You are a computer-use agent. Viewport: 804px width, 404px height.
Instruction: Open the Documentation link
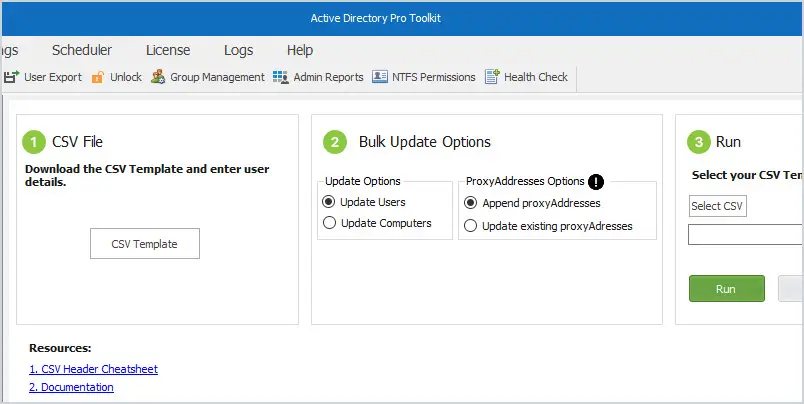coord(71,387)
